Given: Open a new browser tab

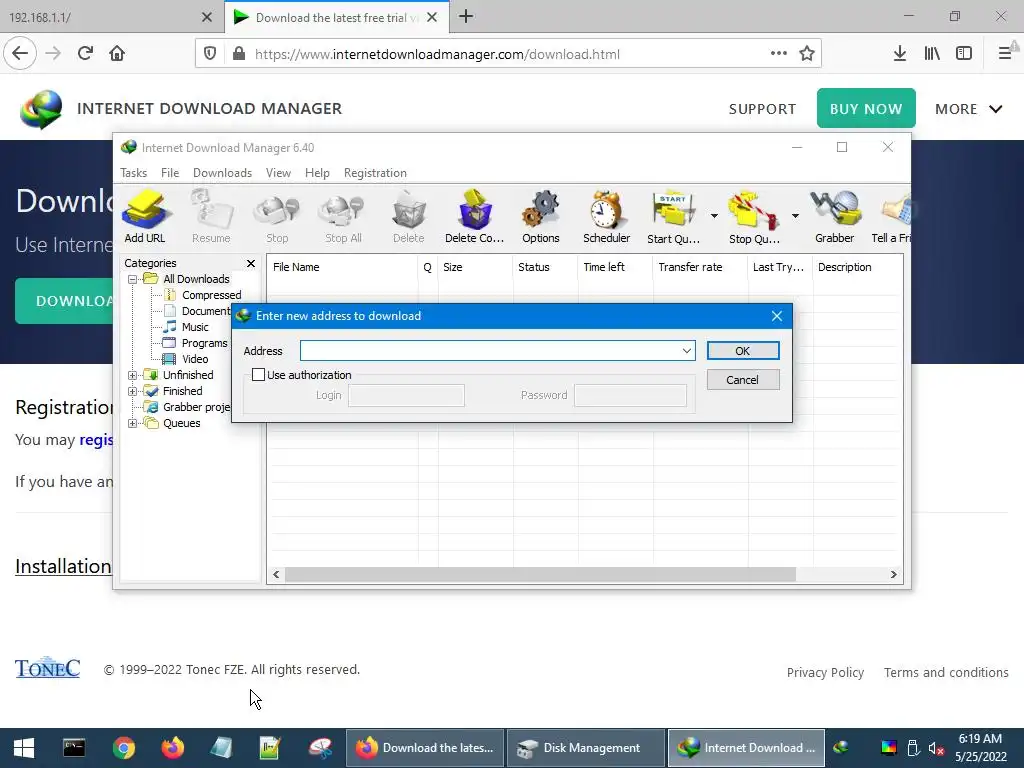Looking at the screenshot, I should pos(466,17).
